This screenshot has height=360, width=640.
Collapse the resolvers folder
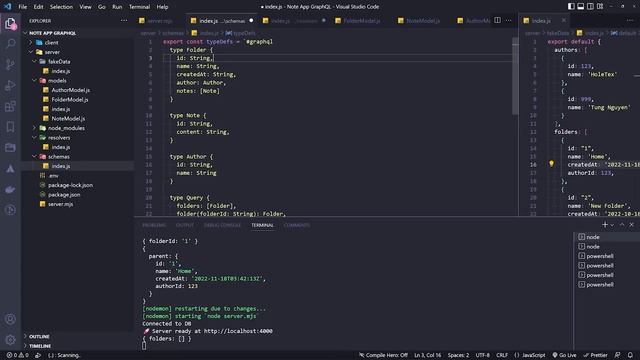[59, 138]
